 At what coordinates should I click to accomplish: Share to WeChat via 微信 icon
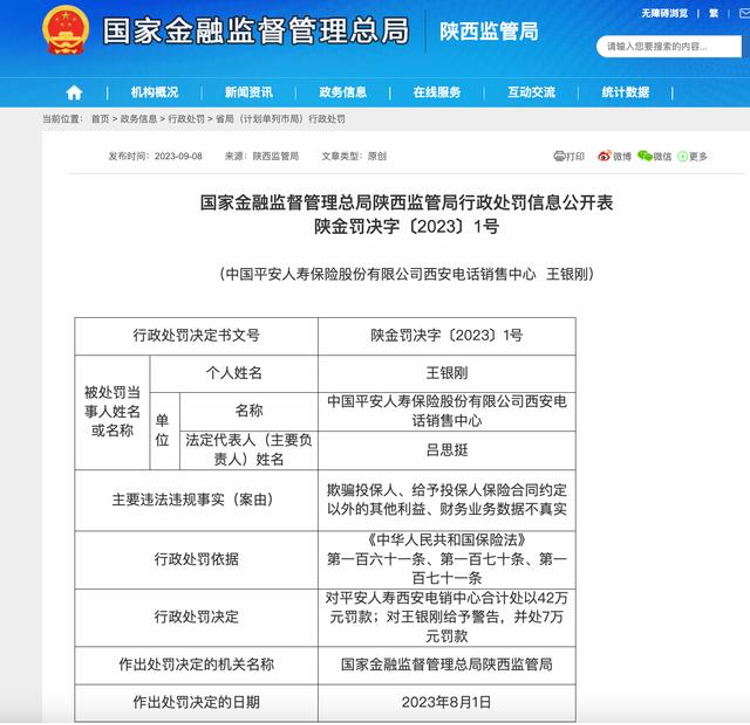pos(654,156)
